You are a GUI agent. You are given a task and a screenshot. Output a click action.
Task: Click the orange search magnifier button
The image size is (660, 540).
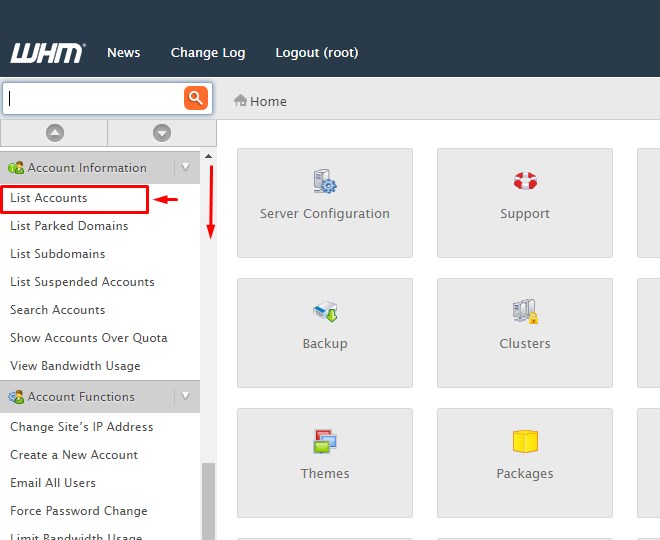point(195,98)
